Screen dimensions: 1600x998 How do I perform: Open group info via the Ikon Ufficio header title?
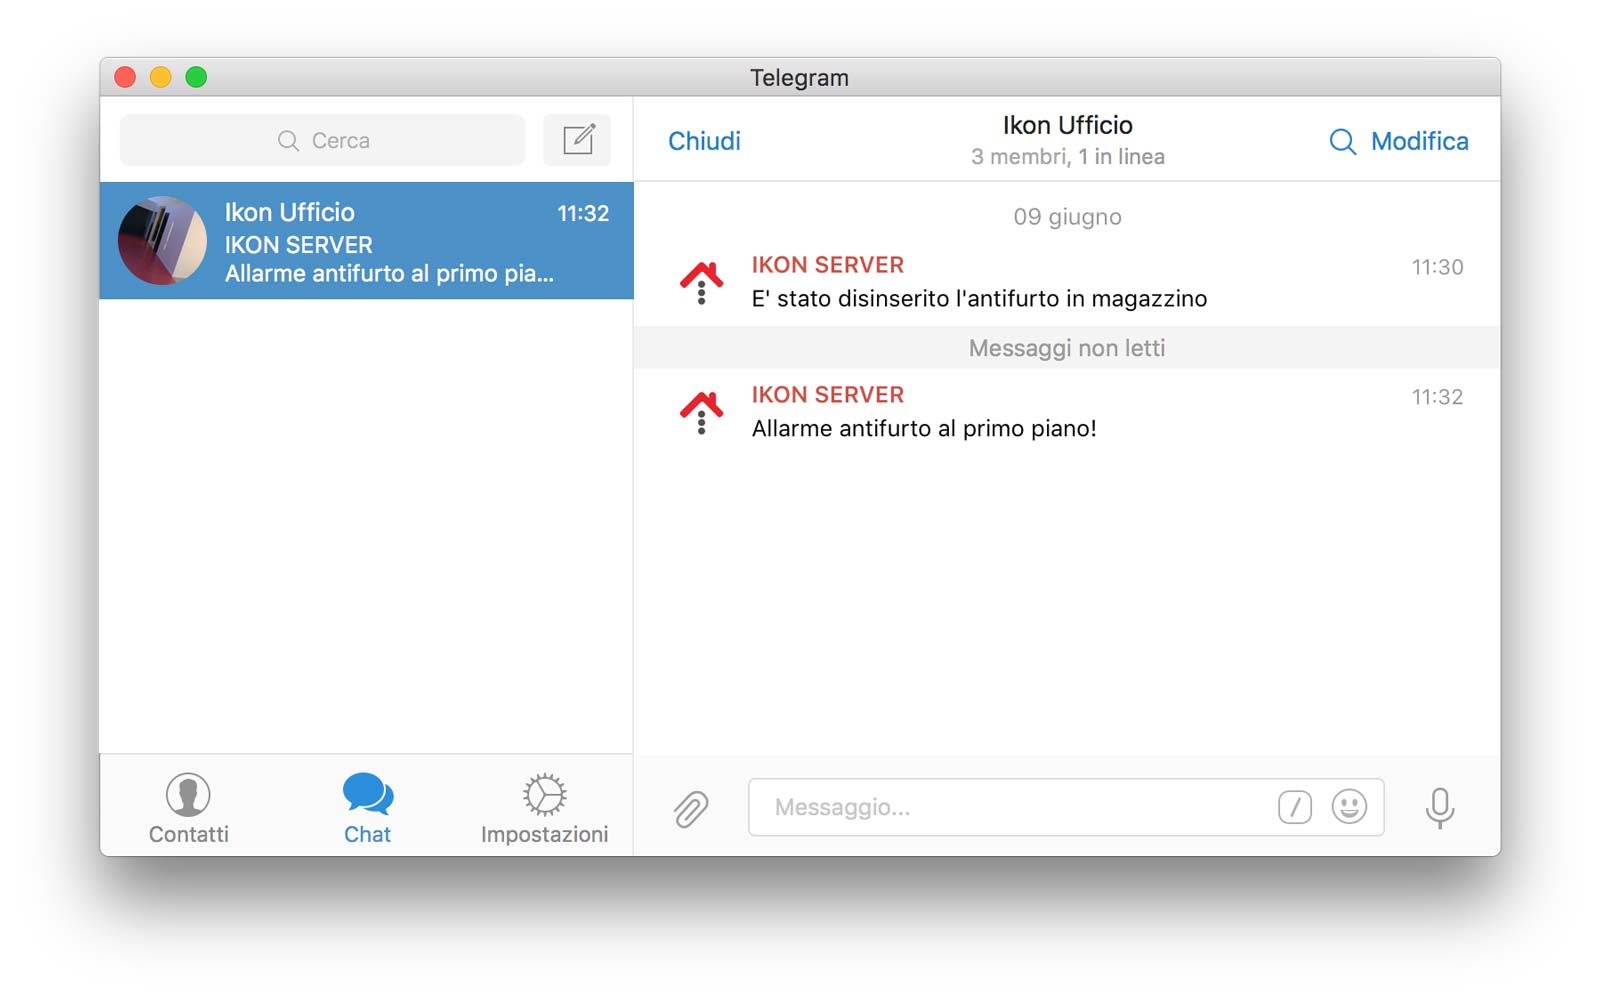tap(1067, 125)
